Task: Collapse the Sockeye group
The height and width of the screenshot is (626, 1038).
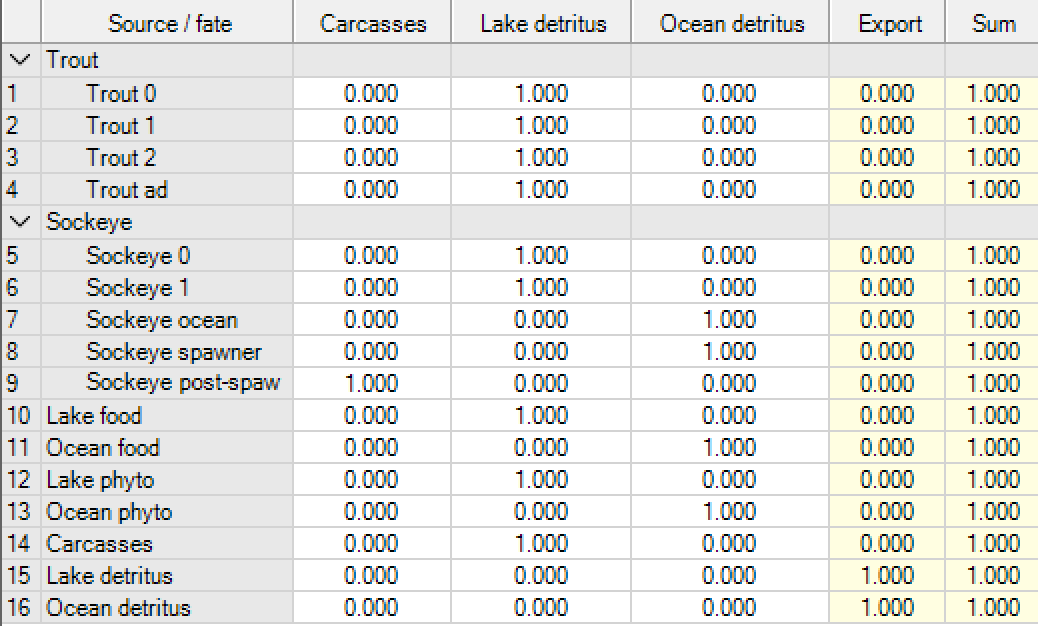Action: (19, 222)
